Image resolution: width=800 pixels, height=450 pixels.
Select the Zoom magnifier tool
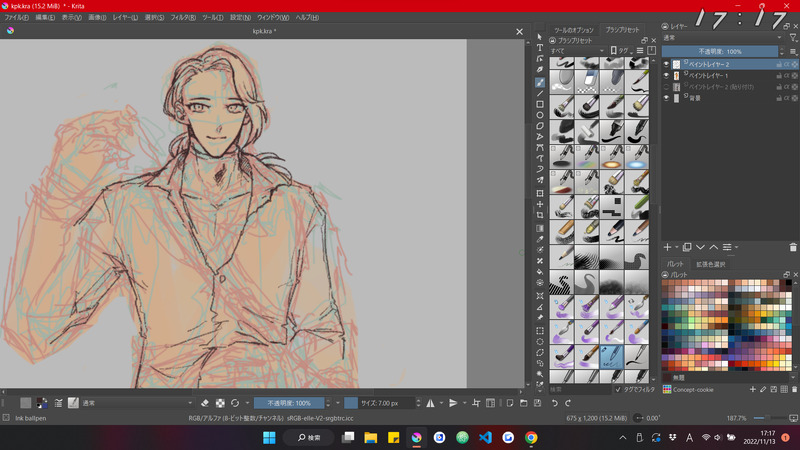pos(540,373)
